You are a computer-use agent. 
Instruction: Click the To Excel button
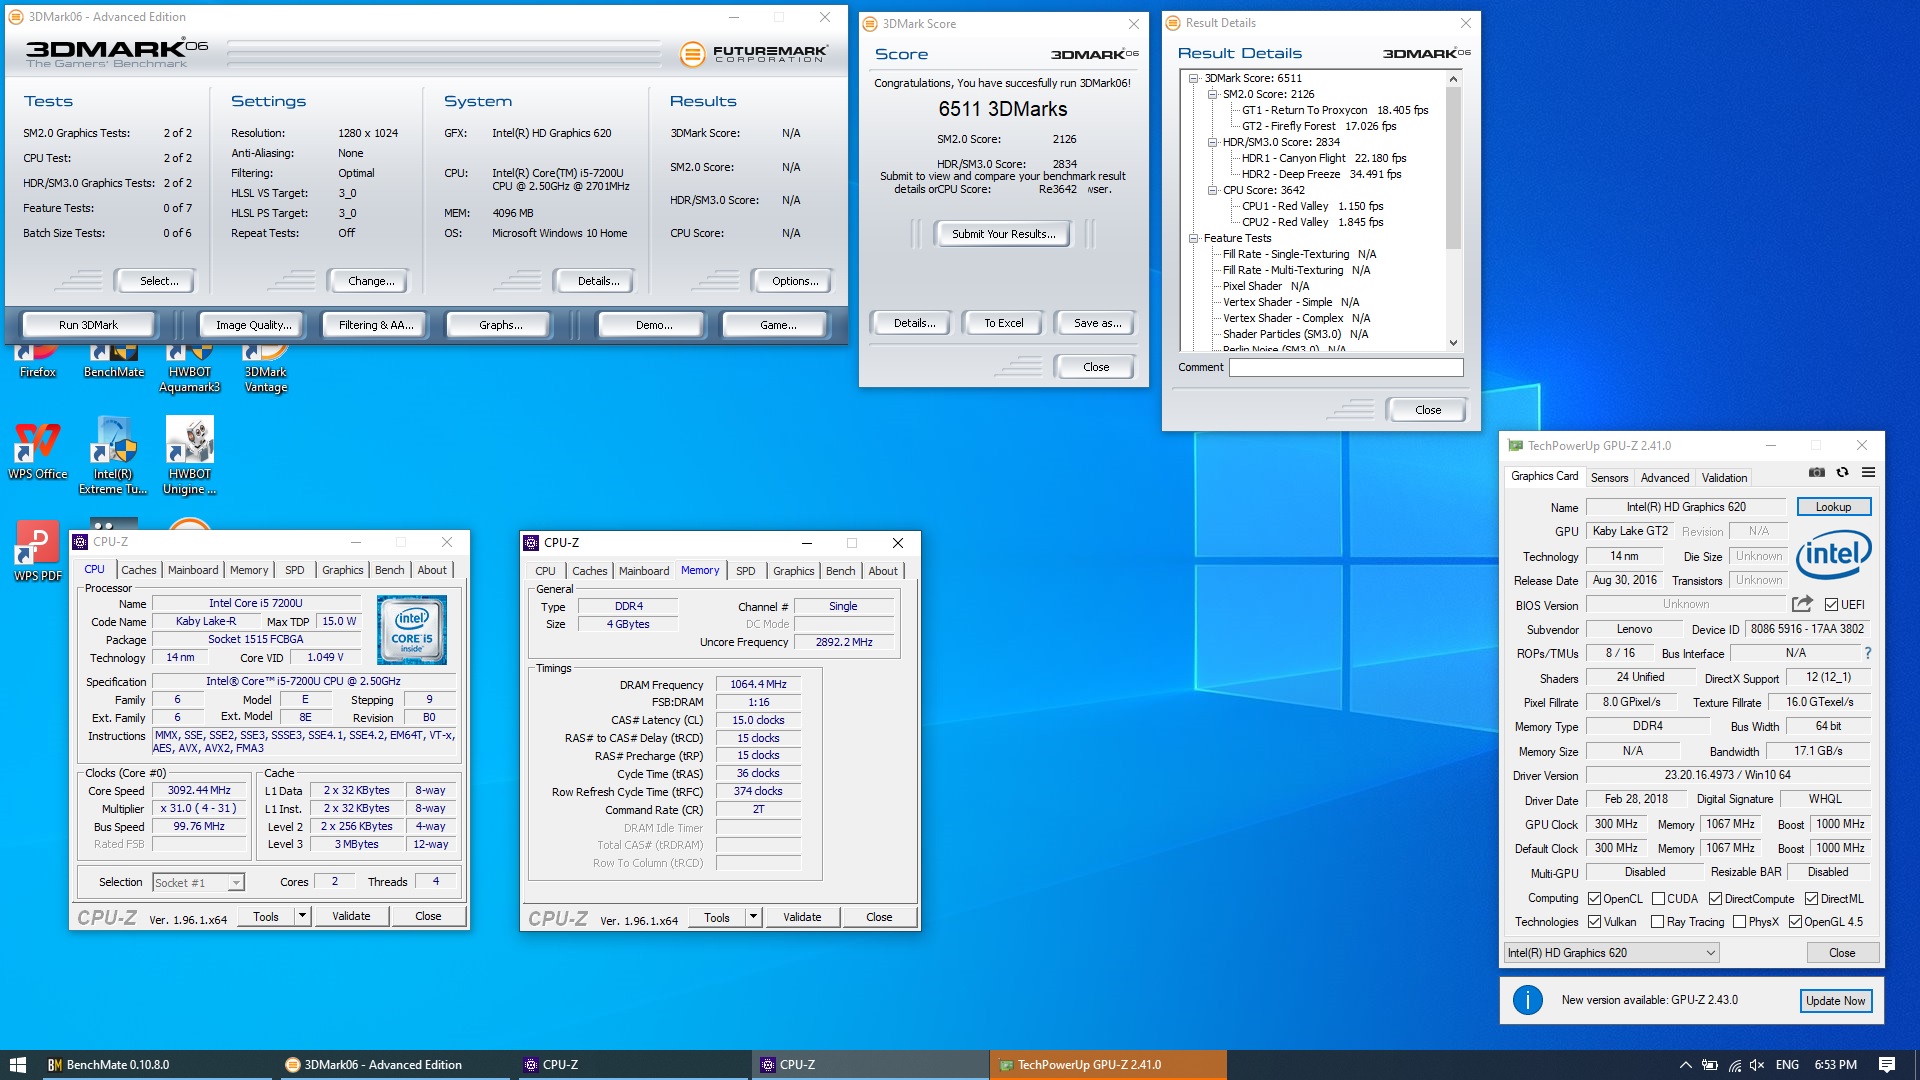coord(1003,323)
